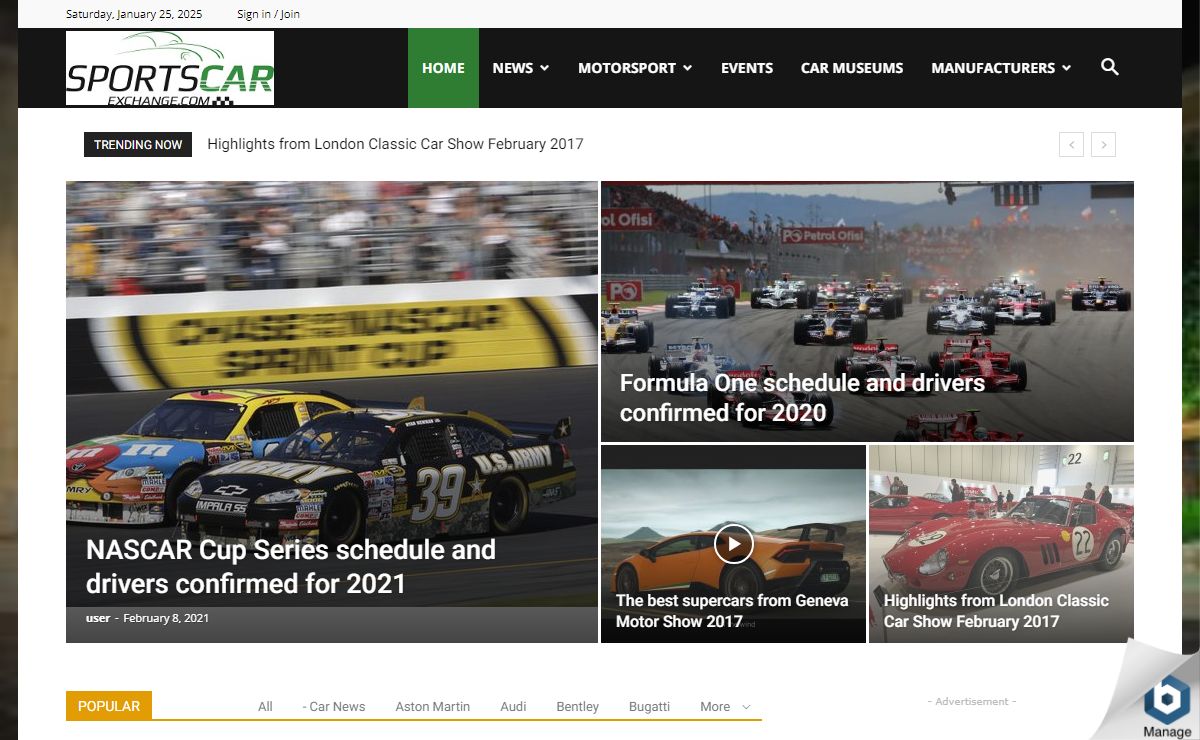The height and width of the screenshot is (740, 1200).
Task: Select the Bentley filter tab
Action: (578, 706)
